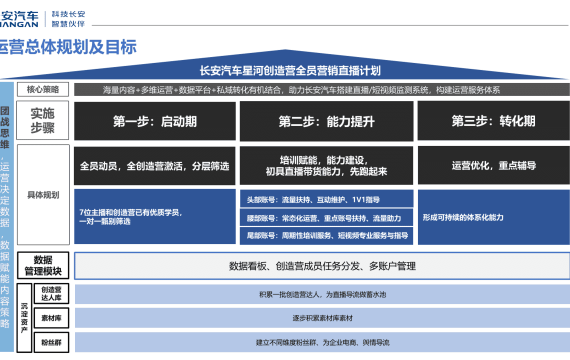Select the 创造营达人库 box

pos(51,293)
